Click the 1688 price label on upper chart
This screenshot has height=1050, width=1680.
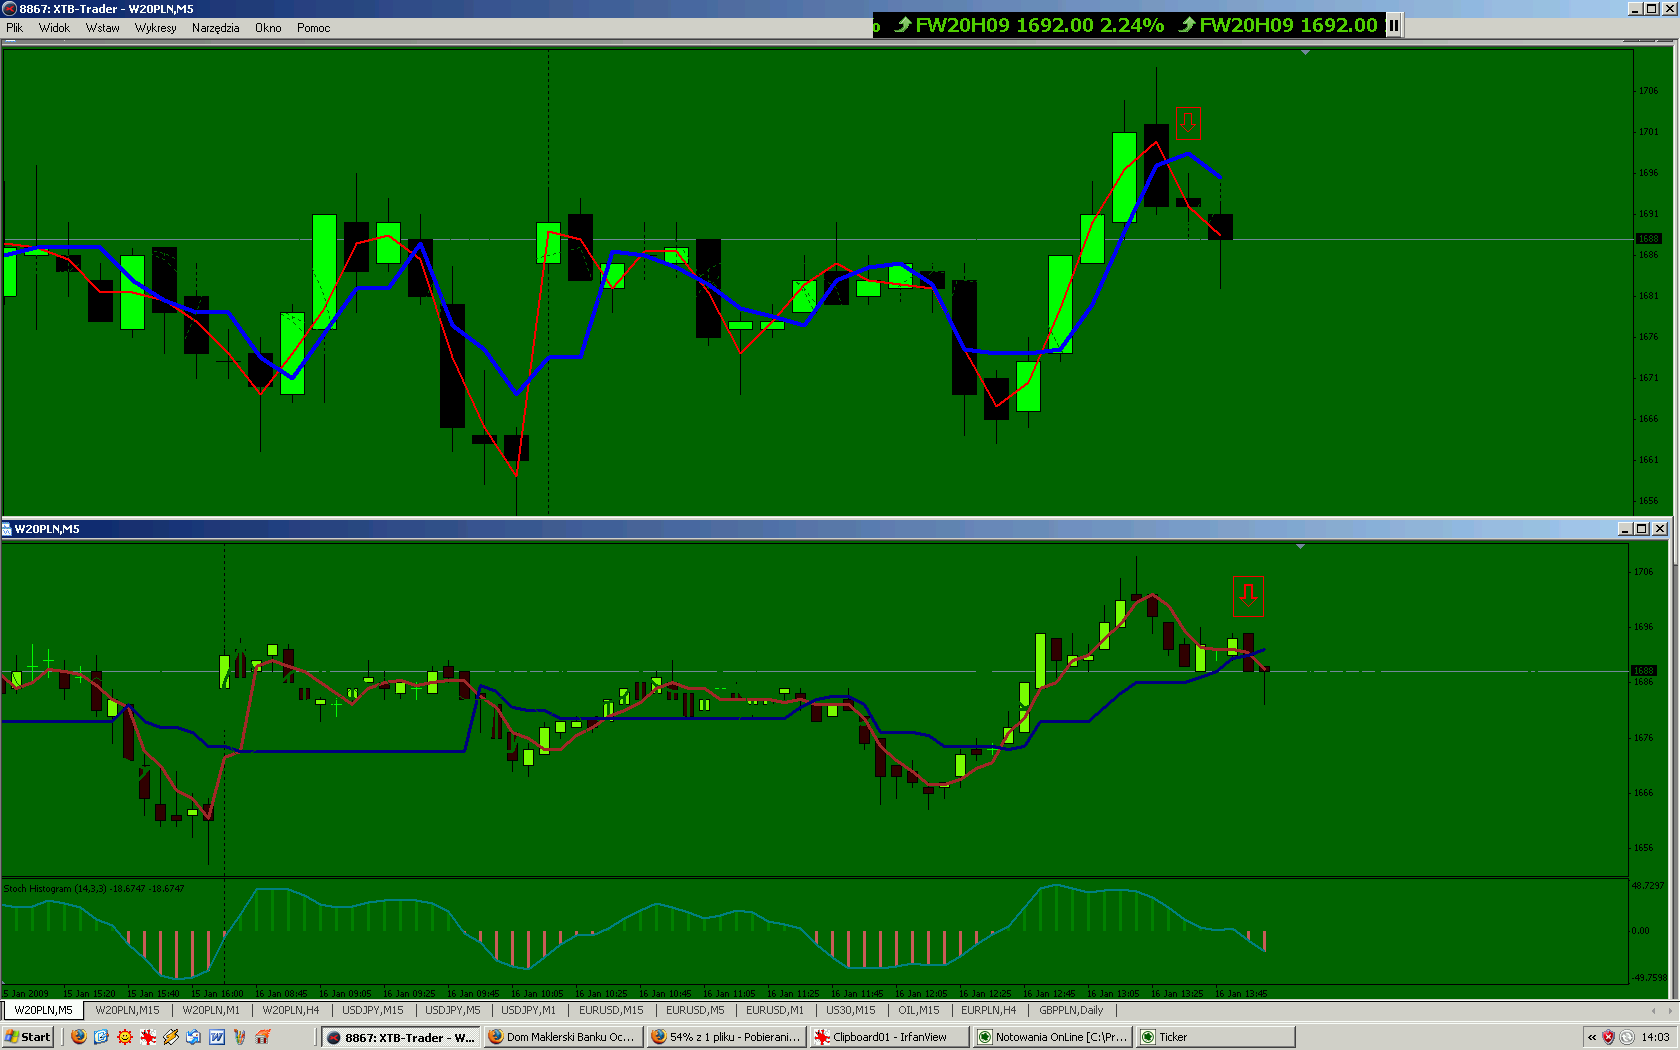1648,239
